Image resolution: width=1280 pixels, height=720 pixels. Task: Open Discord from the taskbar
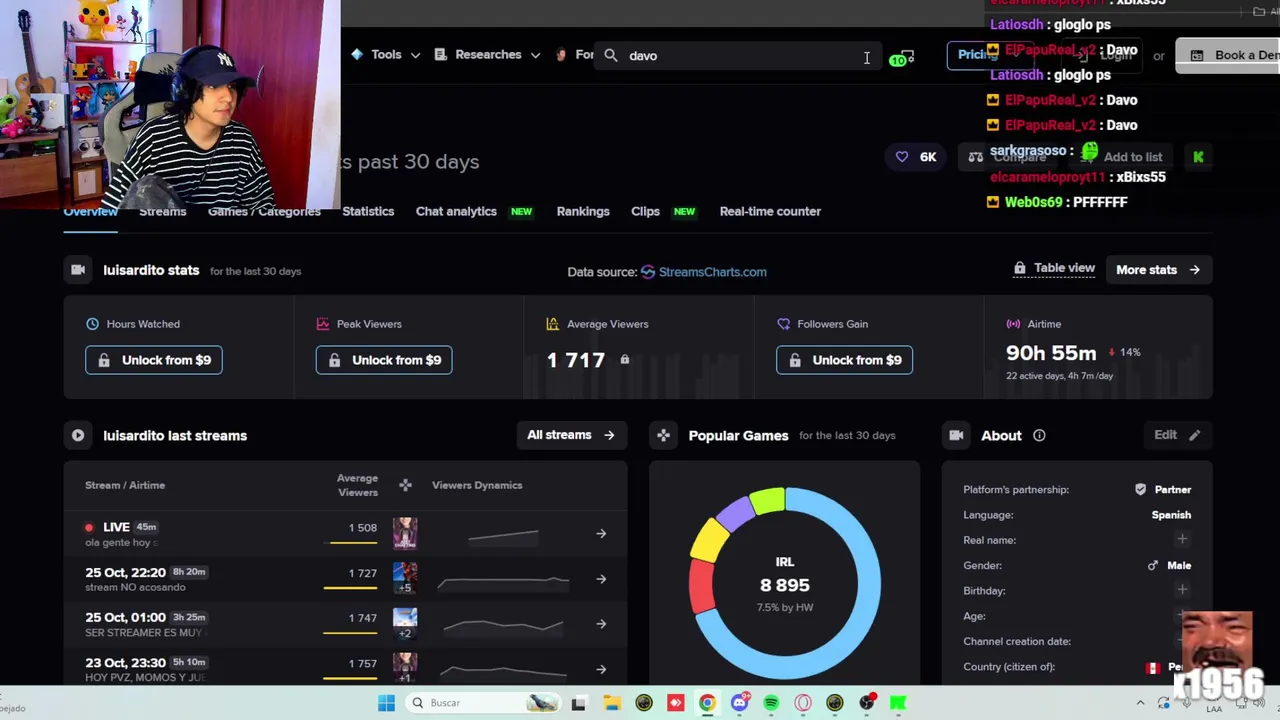pyautogui.click(x=739, y=703)
